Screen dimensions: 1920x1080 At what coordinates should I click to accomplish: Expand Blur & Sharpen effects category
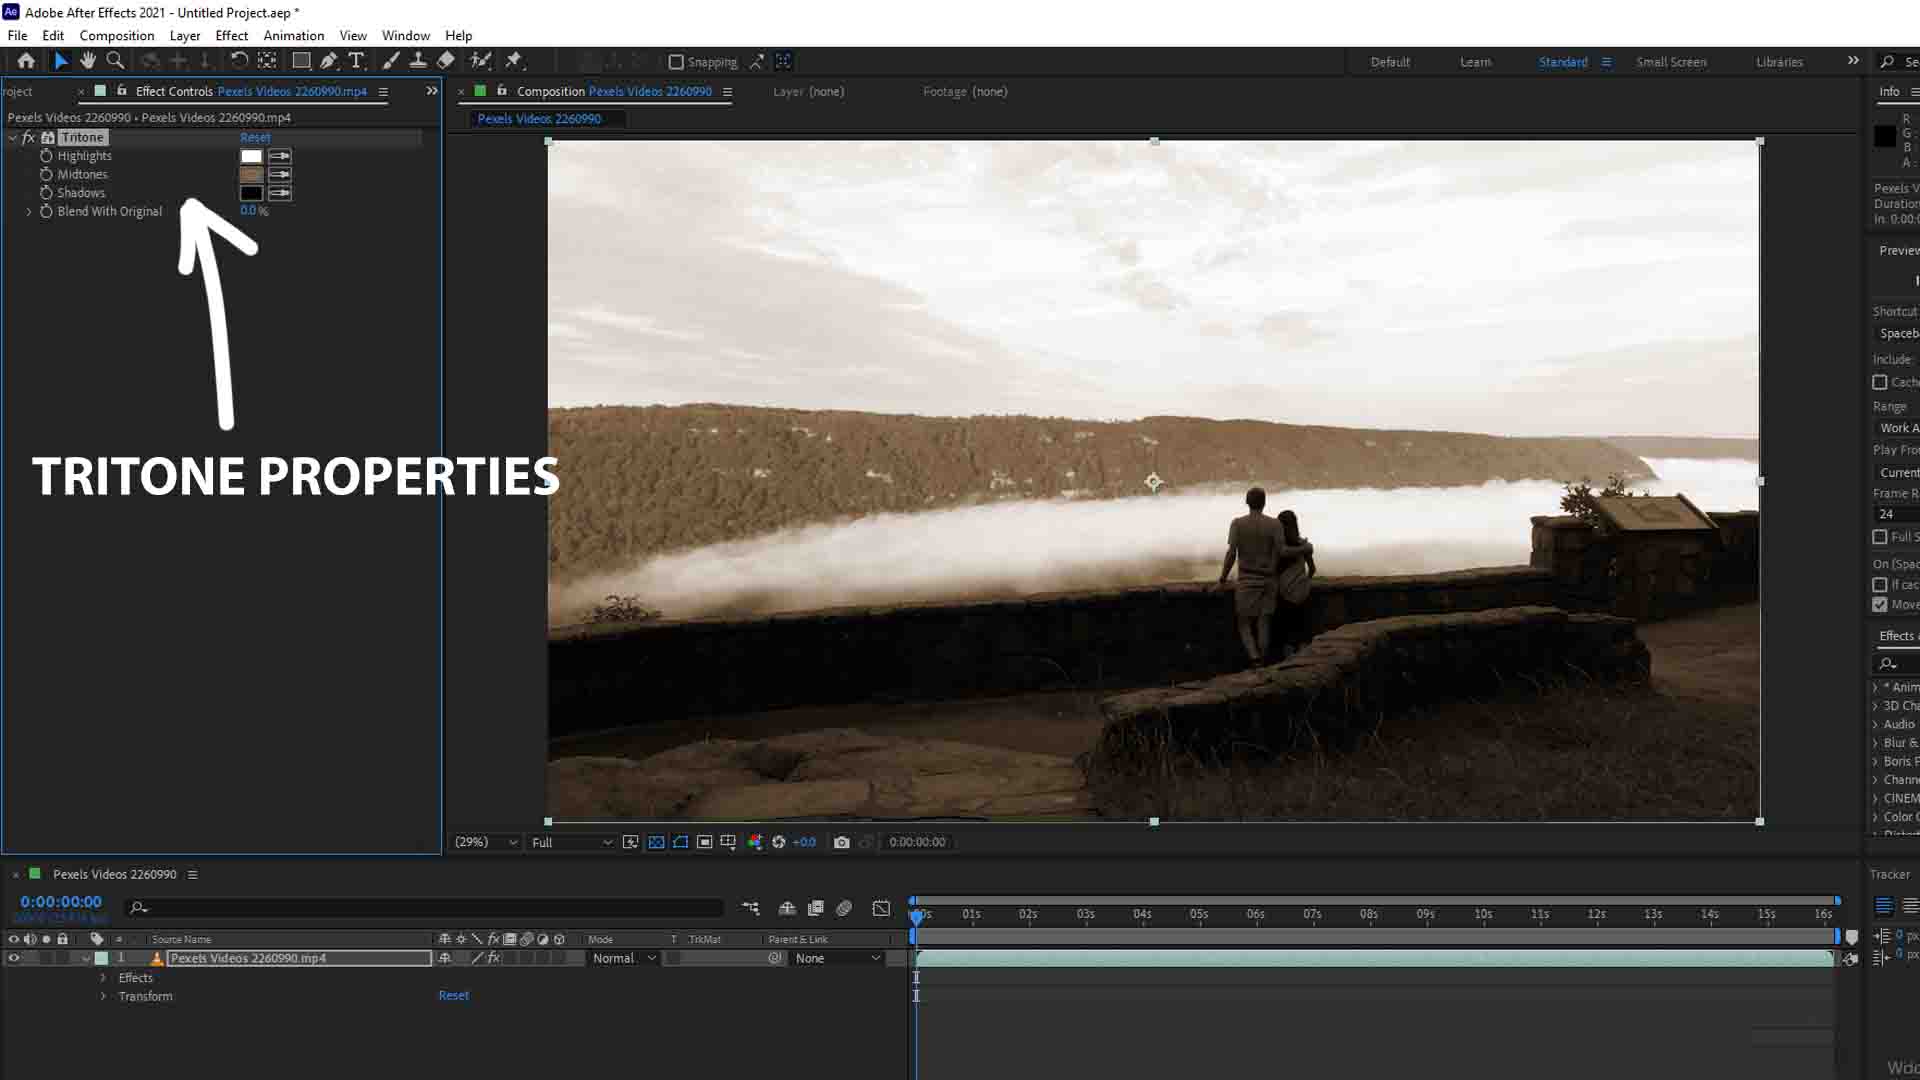tap(1875, 743)
